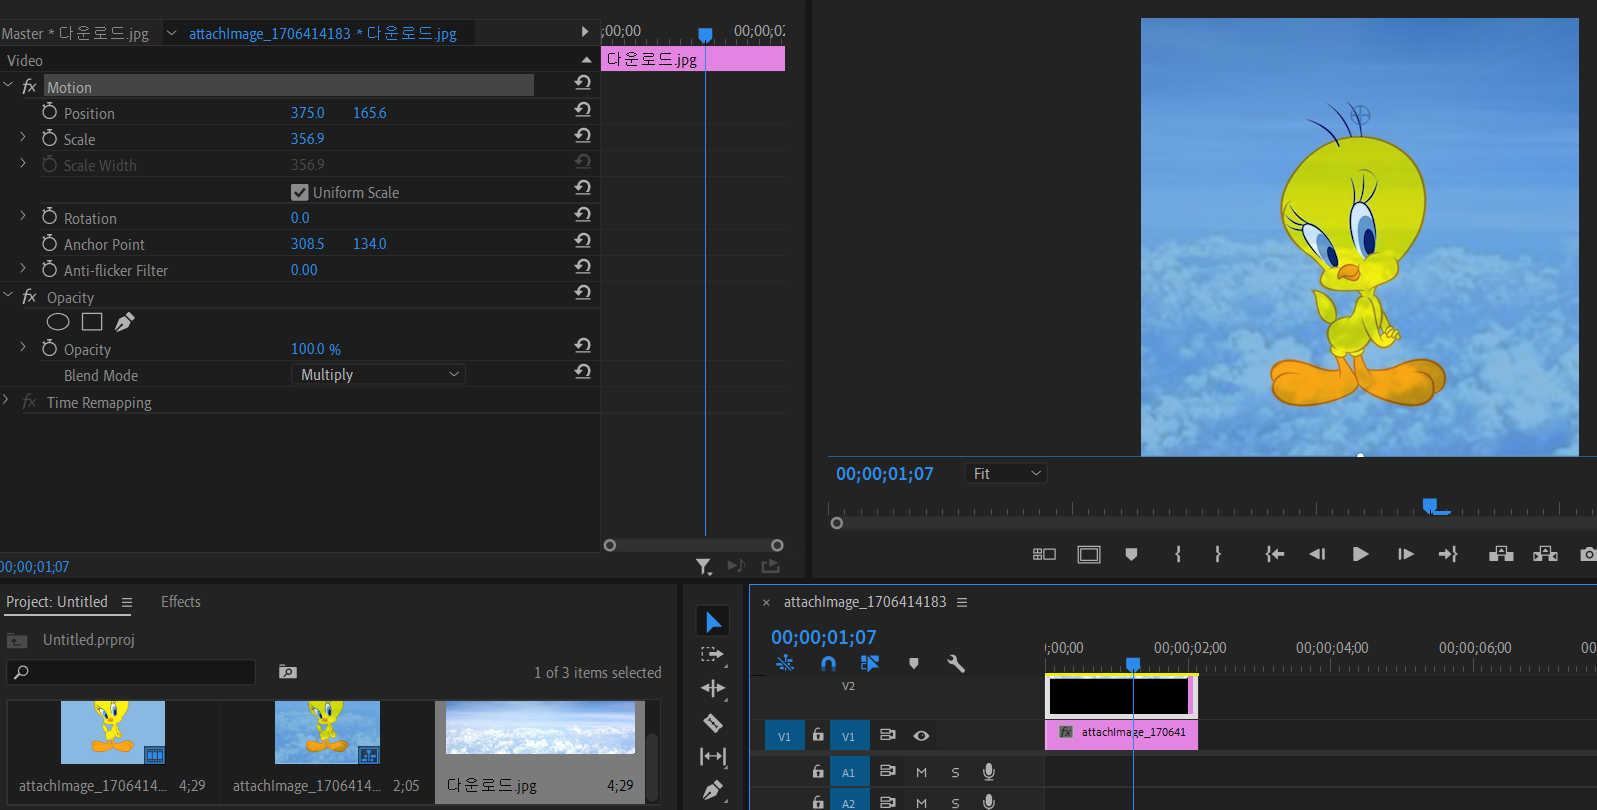Click filter properties funnel icon
Image resolution: width=1597 pixels, height=810 pixels.
704,567
